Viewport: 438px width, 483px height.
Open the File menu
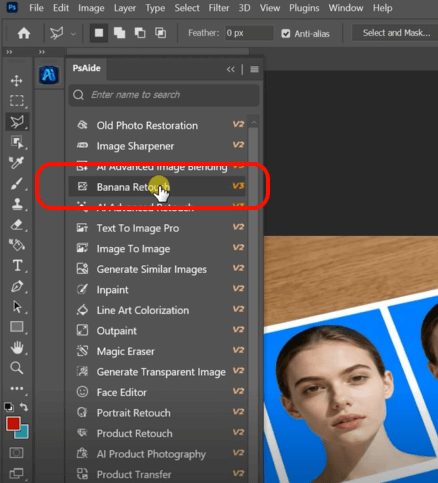(36, 8)
